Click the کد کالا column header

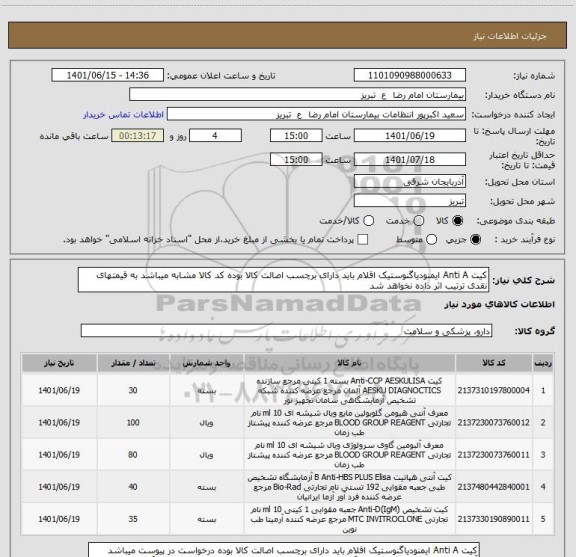tap(494, 363)
